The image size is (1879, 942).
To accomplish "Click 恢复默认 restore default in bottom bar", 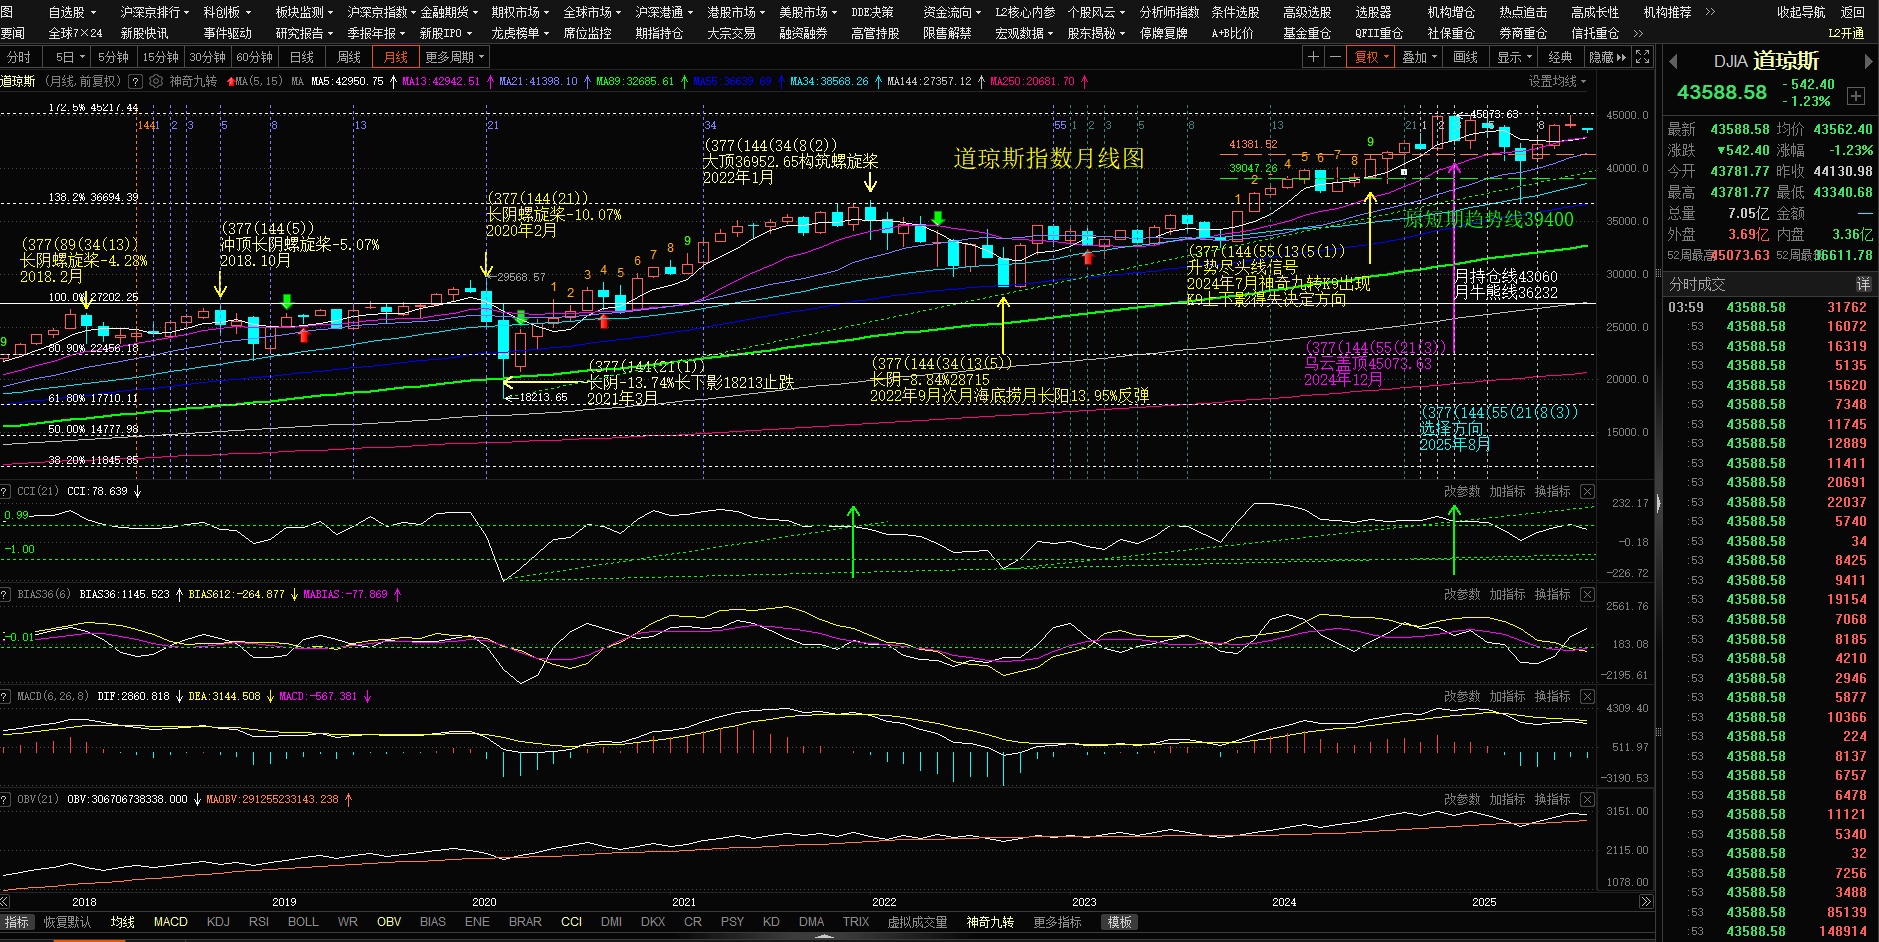I will point(67,922).
